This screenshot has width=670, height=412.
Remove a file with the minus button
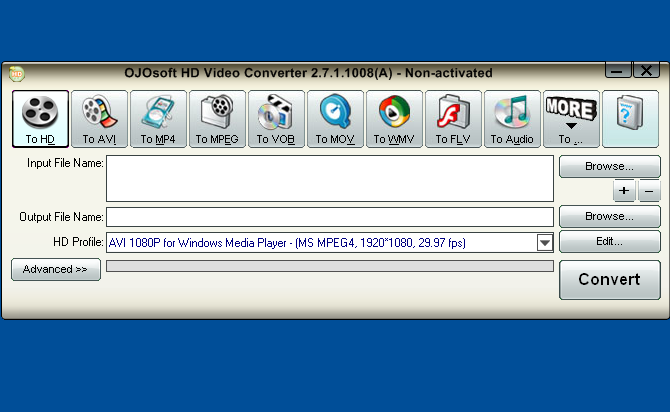tap(649, 191)
